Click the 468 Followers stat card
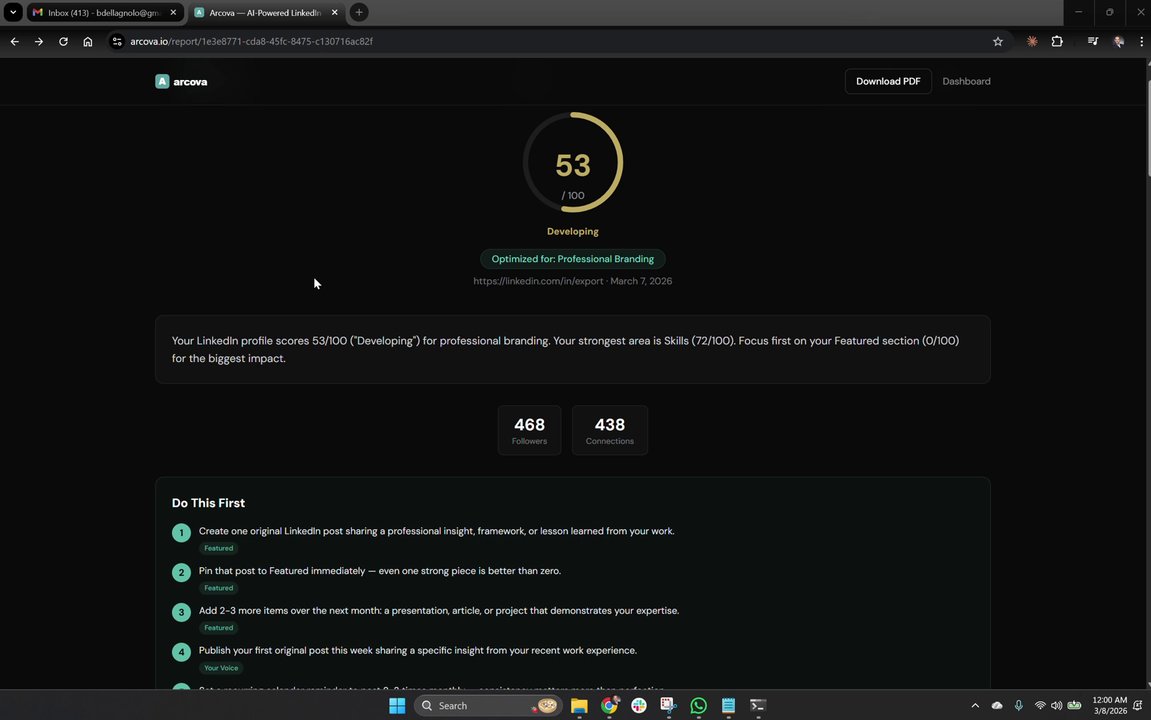 click(529, 430)
